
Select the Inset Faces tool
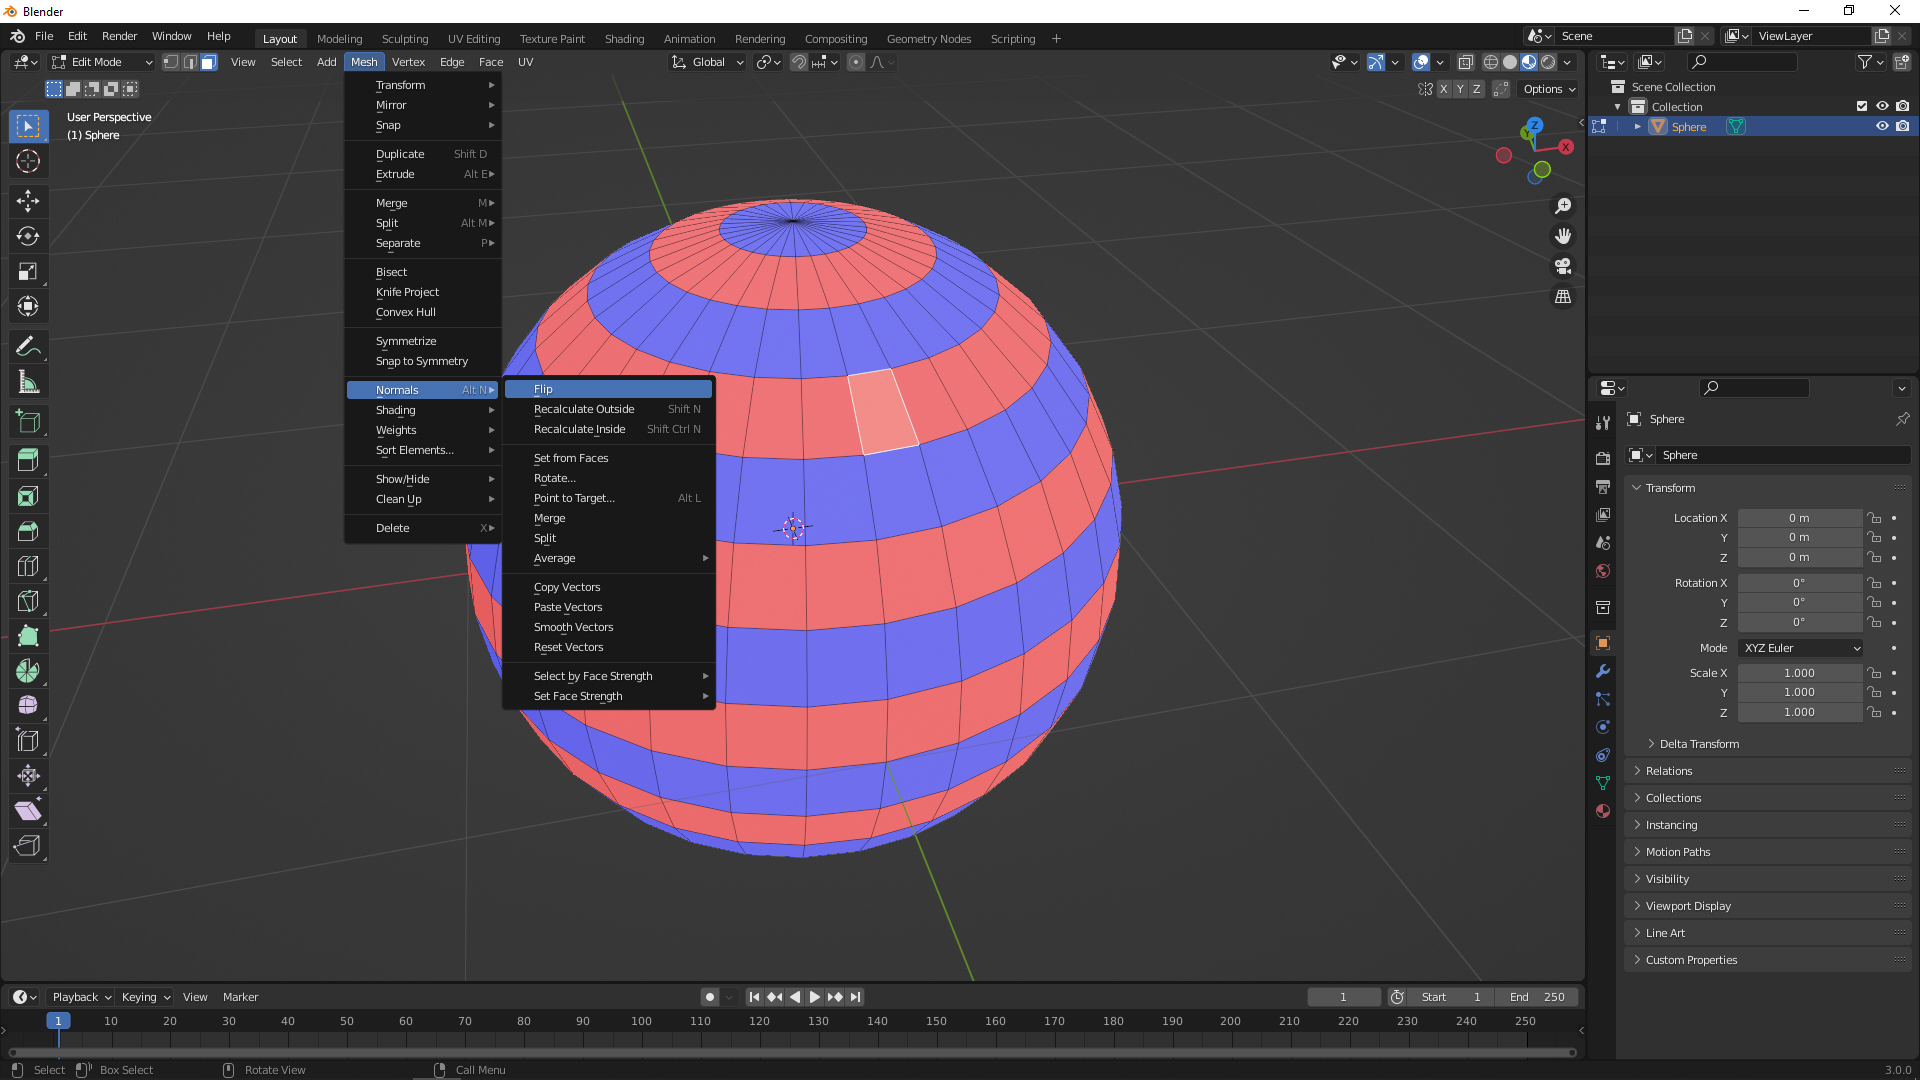coord(28,496)
